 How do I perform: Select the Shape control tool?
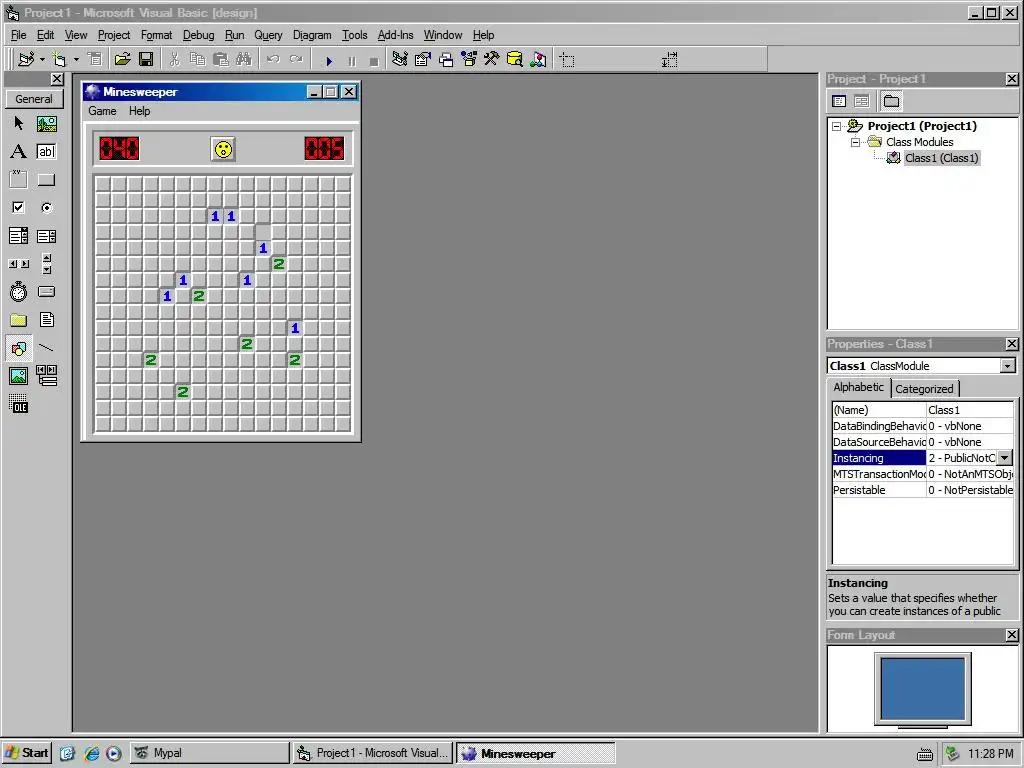(x=18, y=348)
